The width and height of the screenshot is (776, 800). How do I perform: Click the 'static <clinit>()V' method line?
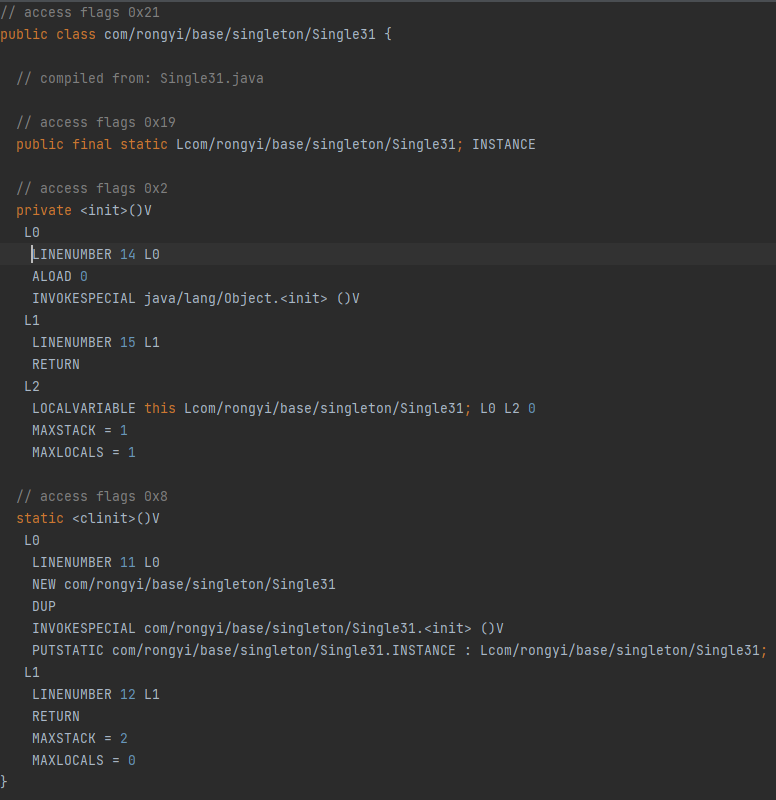click(x=88, y=518)
